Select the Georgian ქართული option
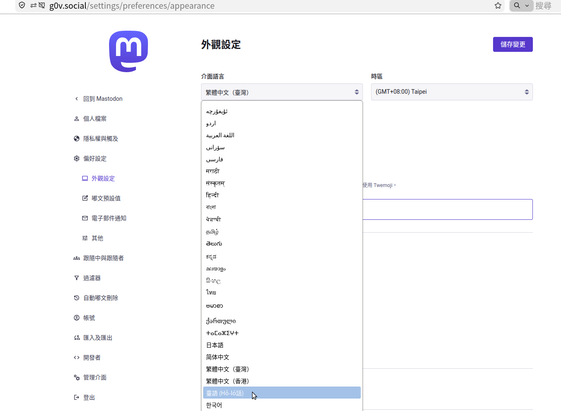 [282, 321]
